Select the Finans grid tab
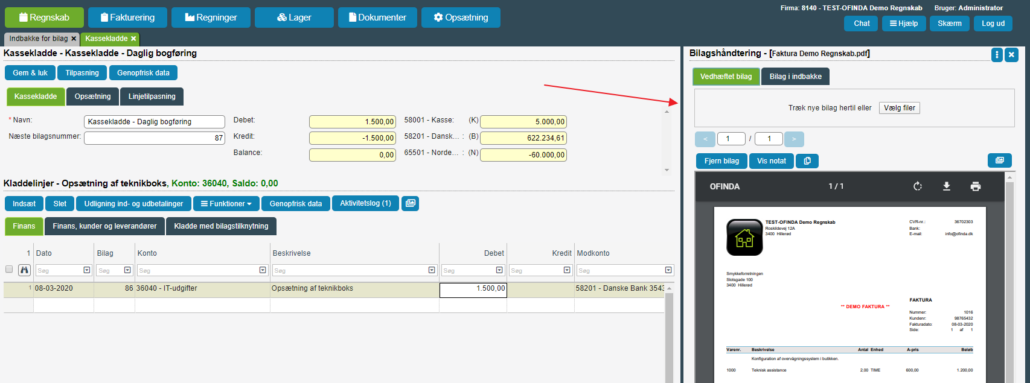 coord(24,226)
